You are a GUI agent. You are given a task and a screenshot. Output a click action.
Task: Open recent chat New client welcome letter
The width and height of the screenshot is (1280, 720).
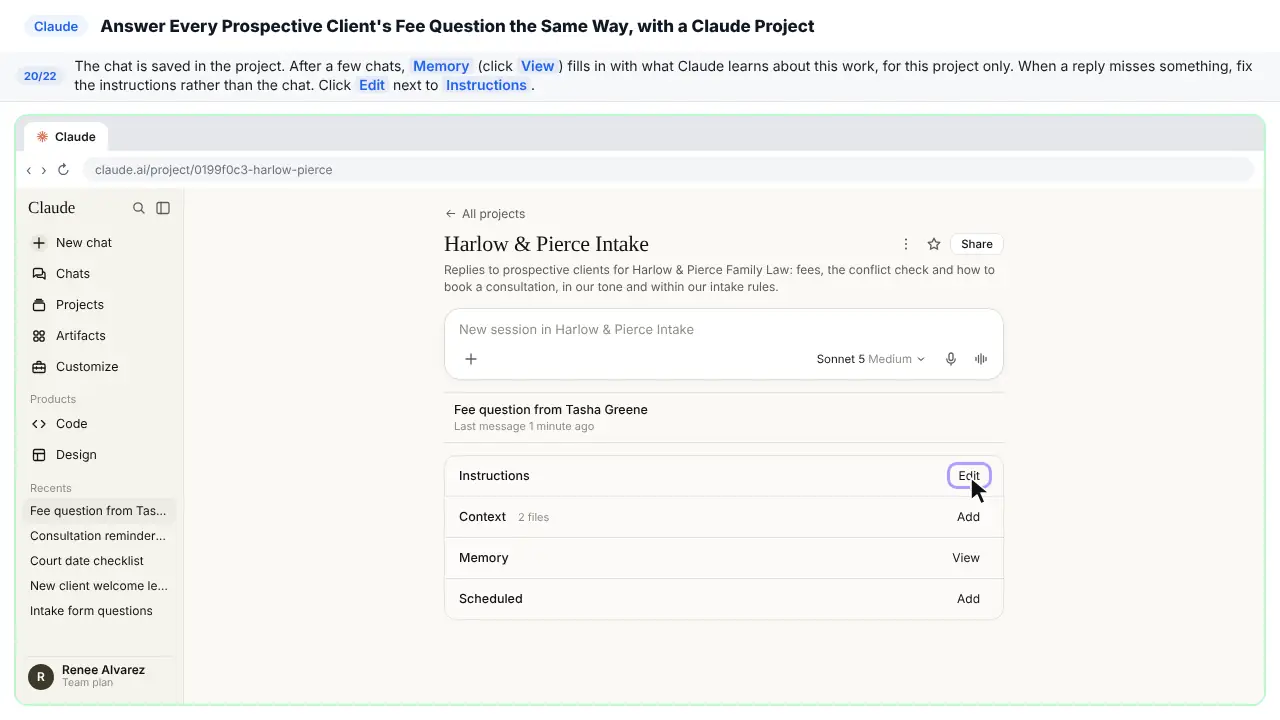tap(98, 586)
